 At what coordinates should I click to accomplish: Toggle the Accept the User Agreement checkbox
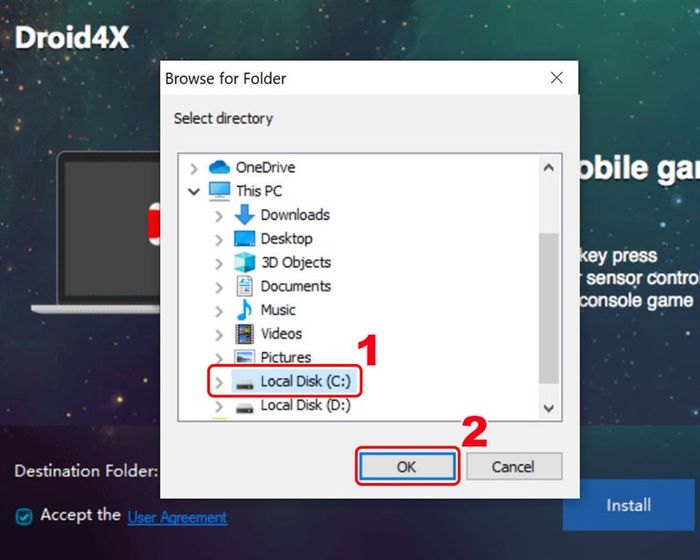pyautogui.click(x=24, y=517)
